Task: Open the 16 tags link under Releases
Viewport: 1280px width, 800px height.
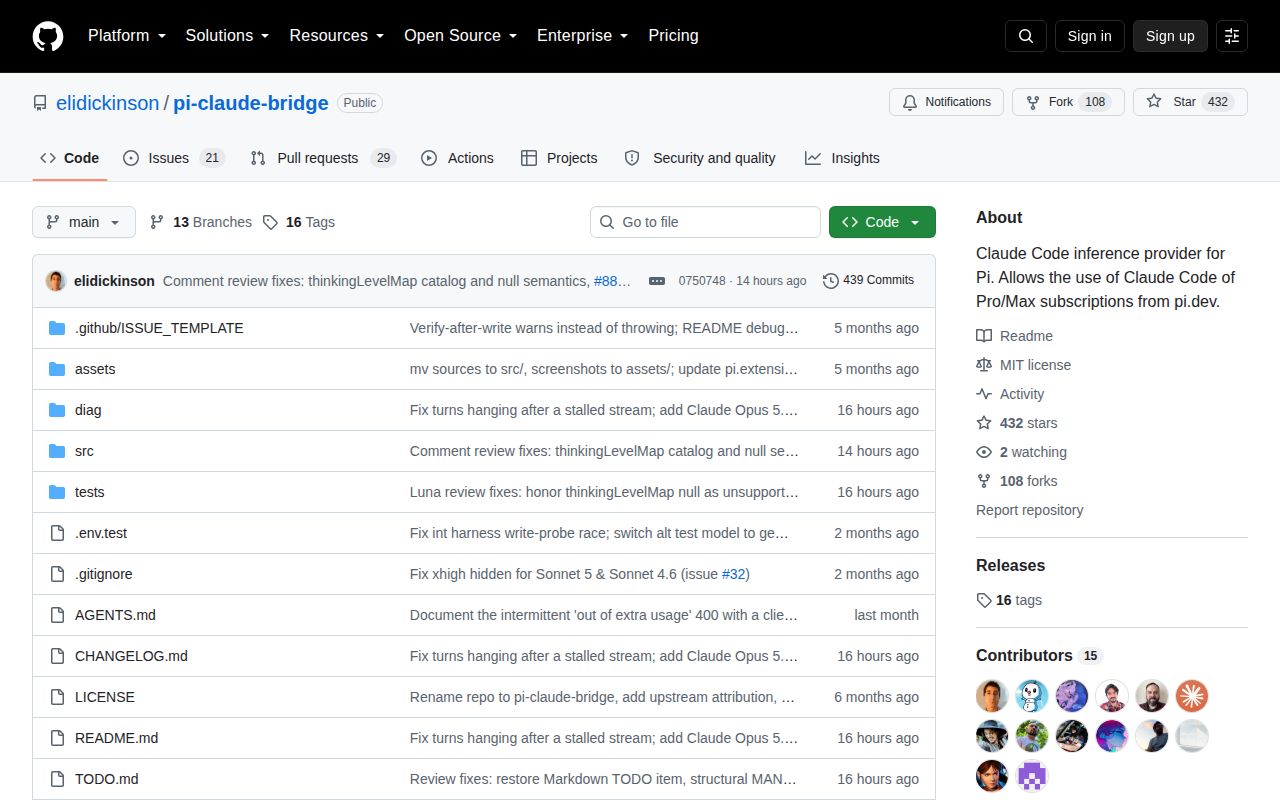Action: click(1009, 600)
